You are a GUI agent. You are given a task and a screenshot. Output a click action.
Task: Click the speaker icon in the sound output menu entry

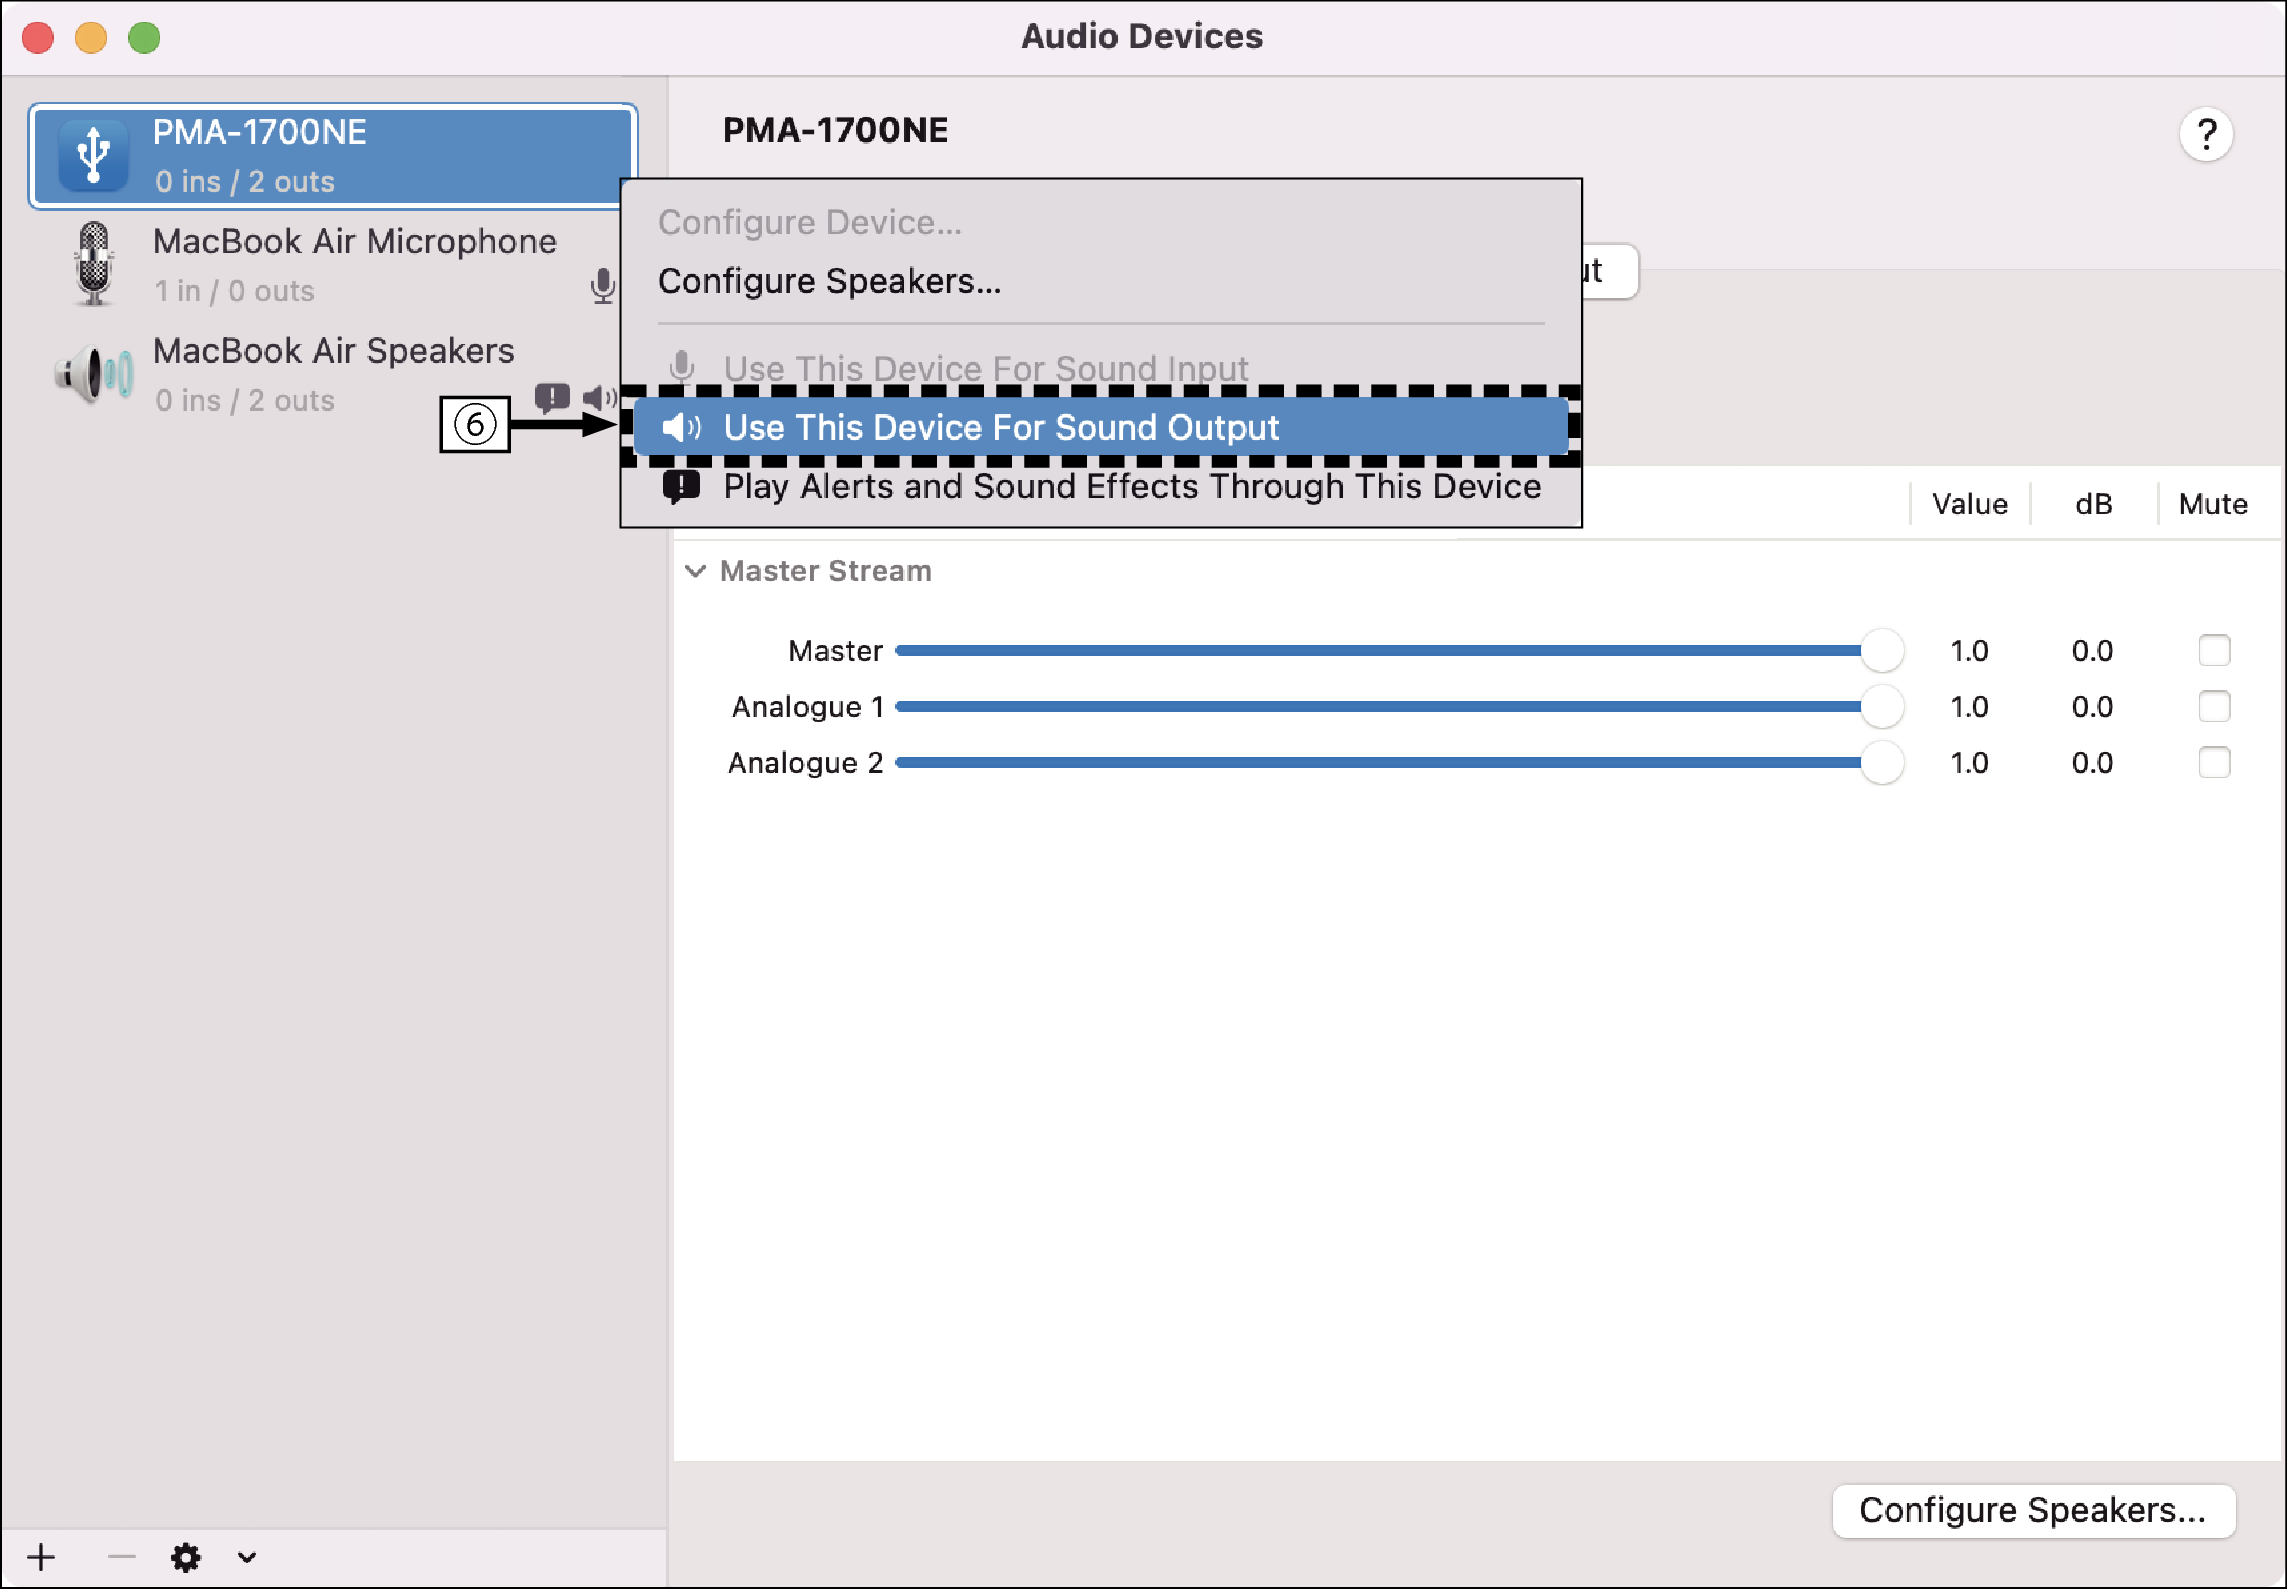[x=681, y=427]
